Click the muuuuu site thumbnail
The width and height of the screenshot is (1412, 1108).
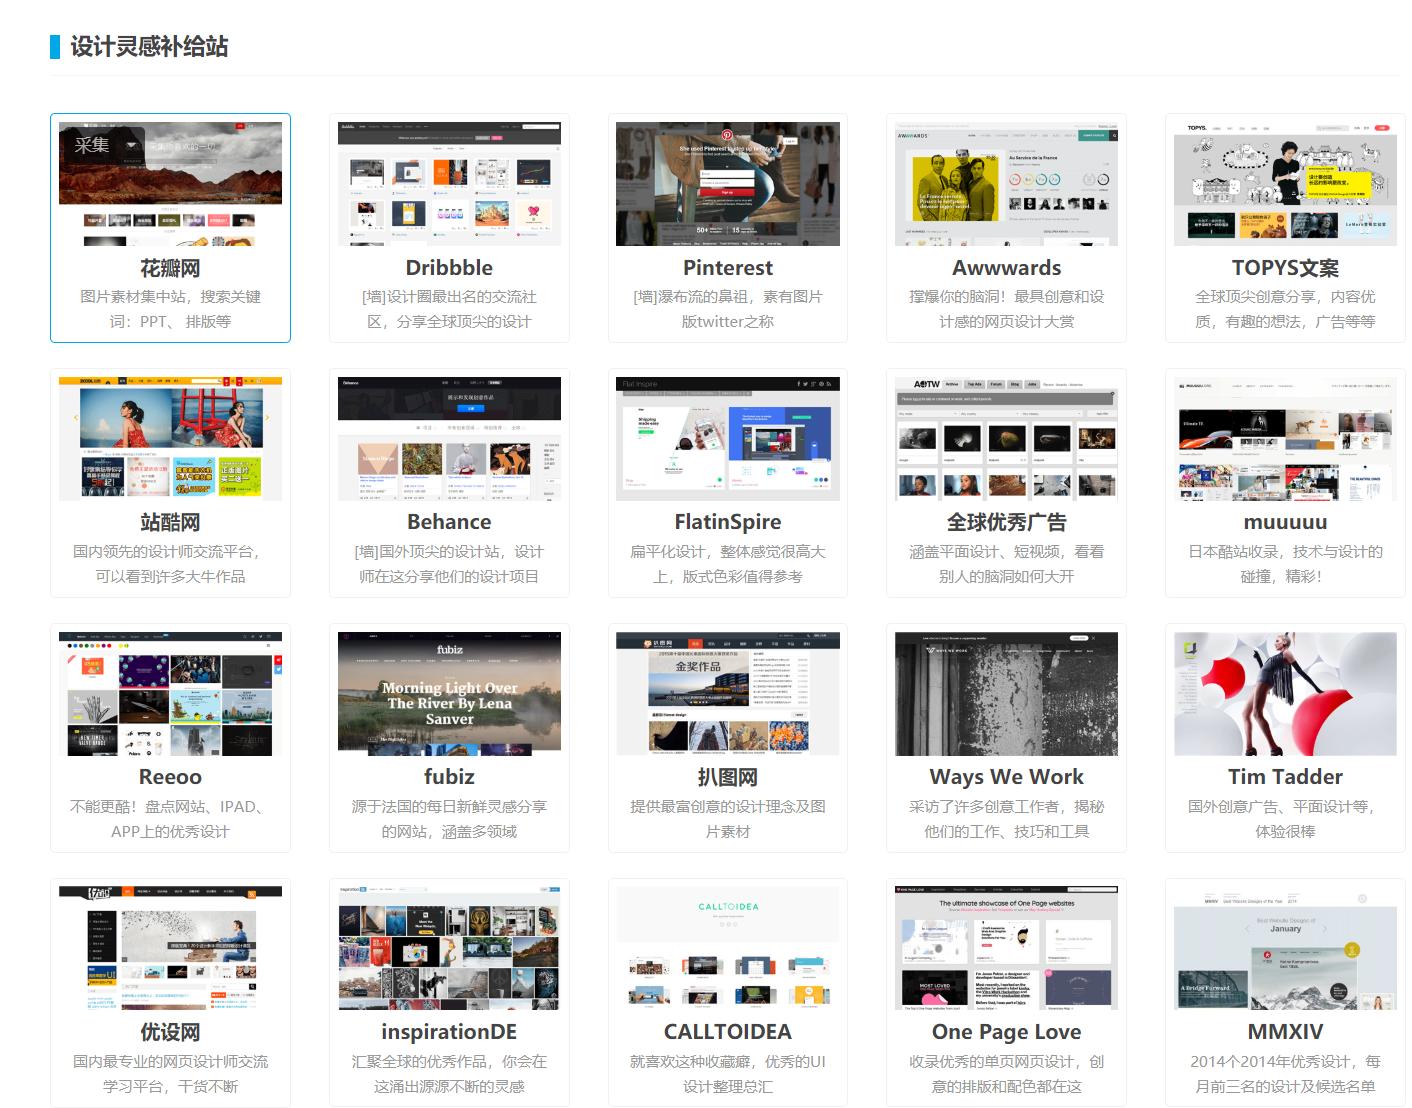click(x=1285, y=439)
